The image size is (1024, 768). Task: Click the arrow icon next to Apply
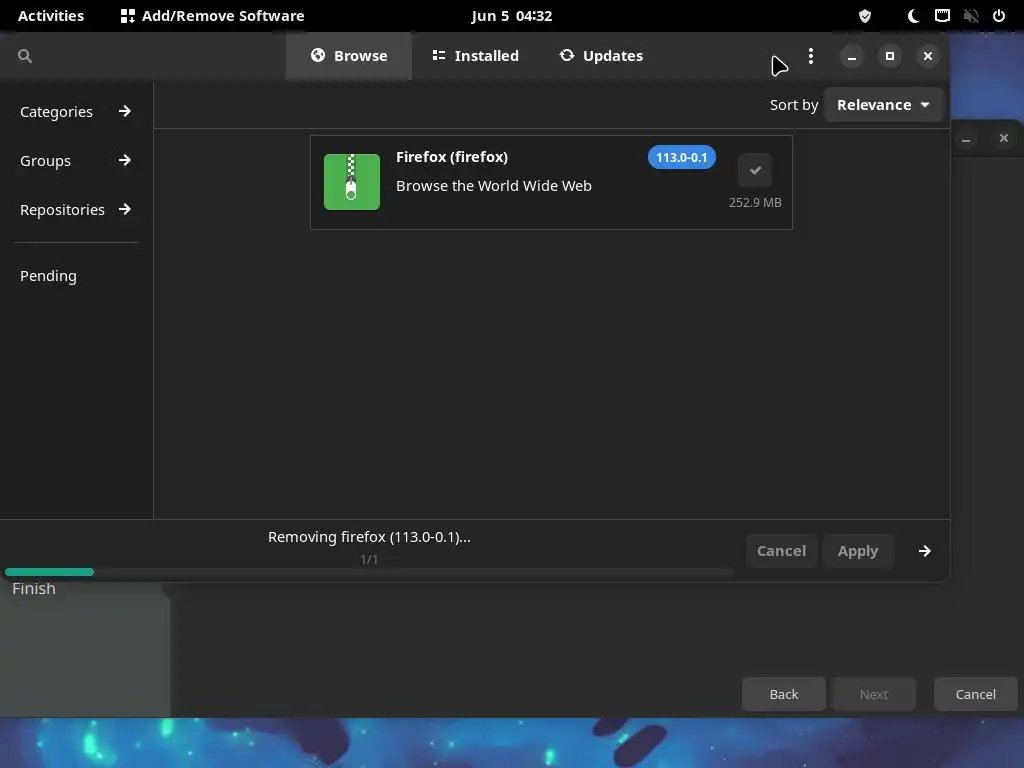[924, 551]
